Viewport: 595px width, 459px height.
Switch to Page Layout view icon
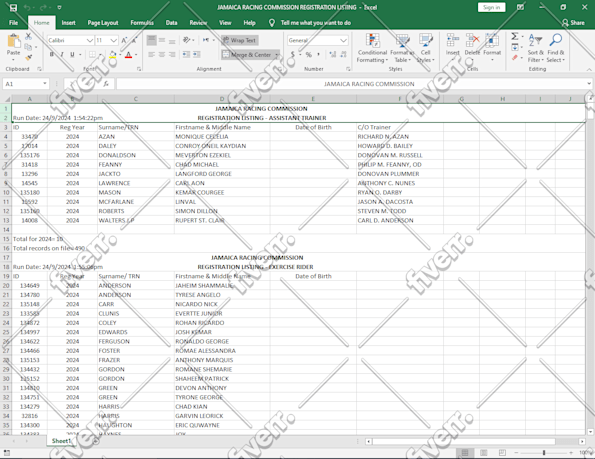483,453
